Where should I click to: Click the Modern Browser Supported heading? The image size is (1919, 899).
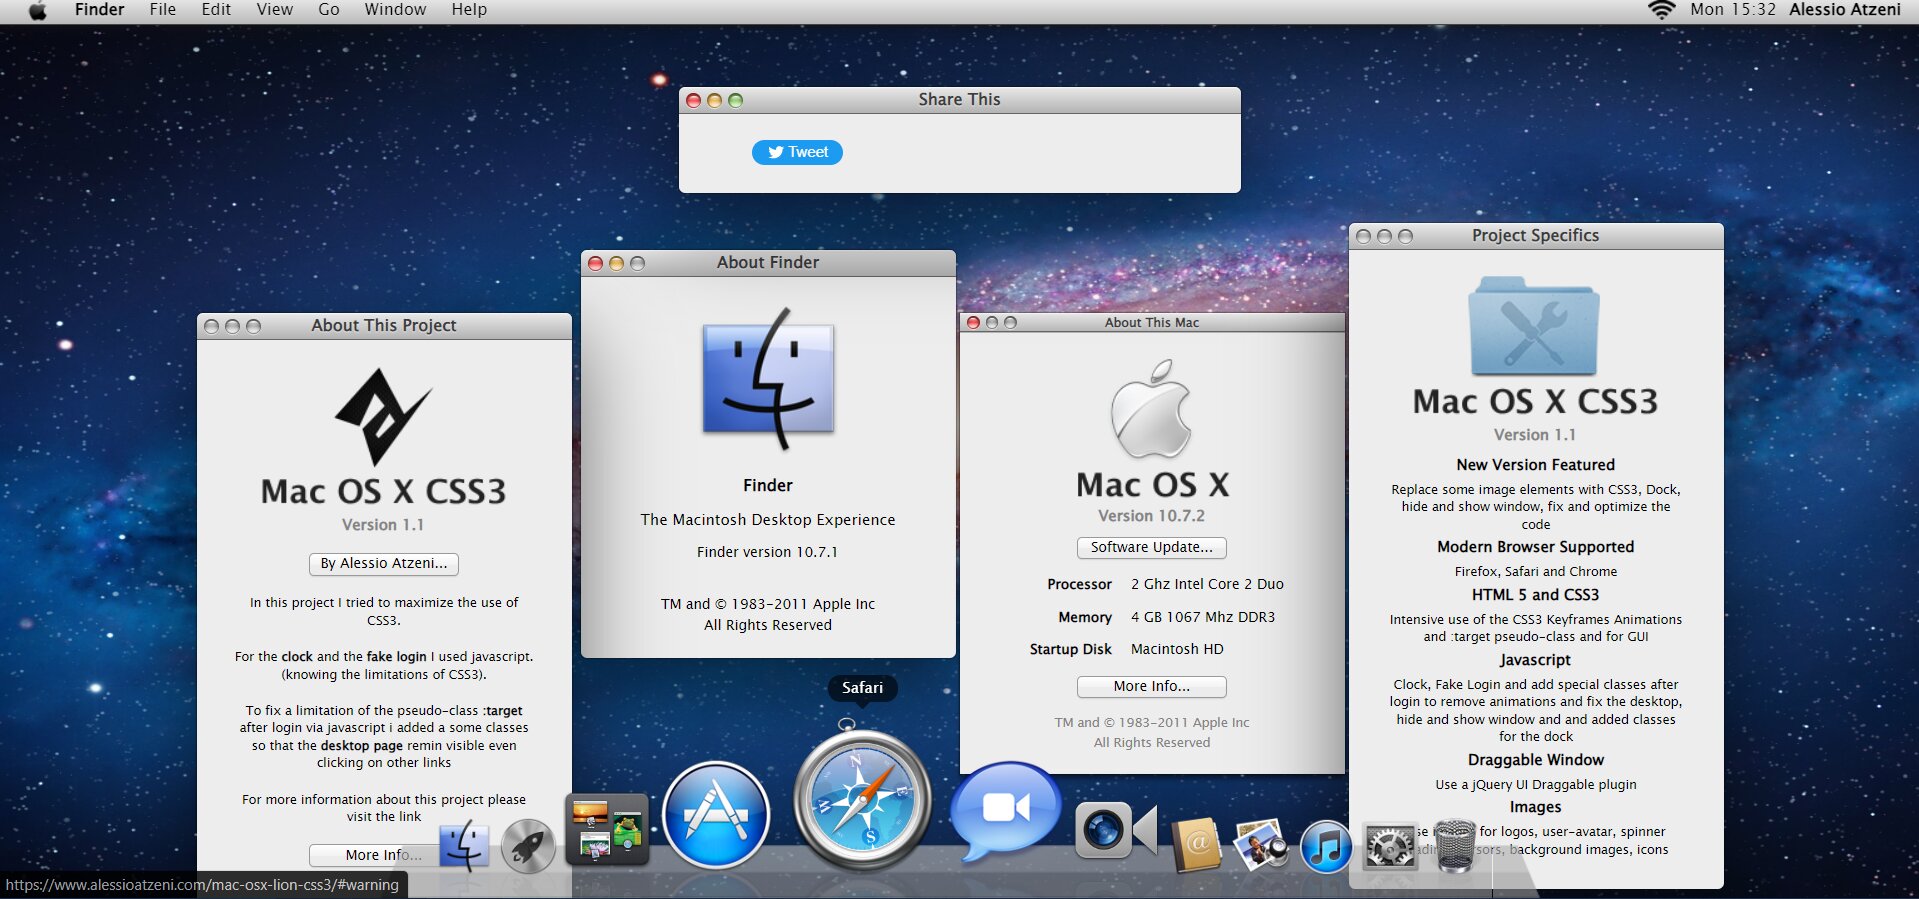tap(1536, 547)
